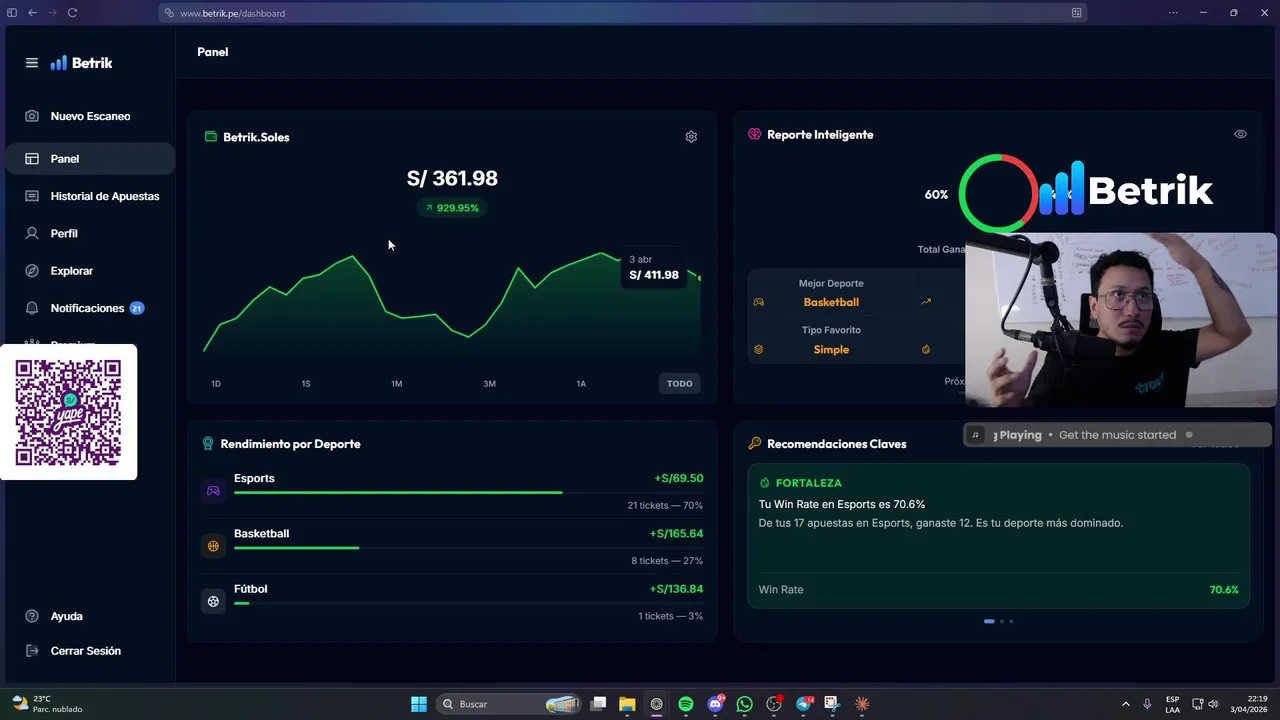Select the TODO chart range

(x=680, y=384)
